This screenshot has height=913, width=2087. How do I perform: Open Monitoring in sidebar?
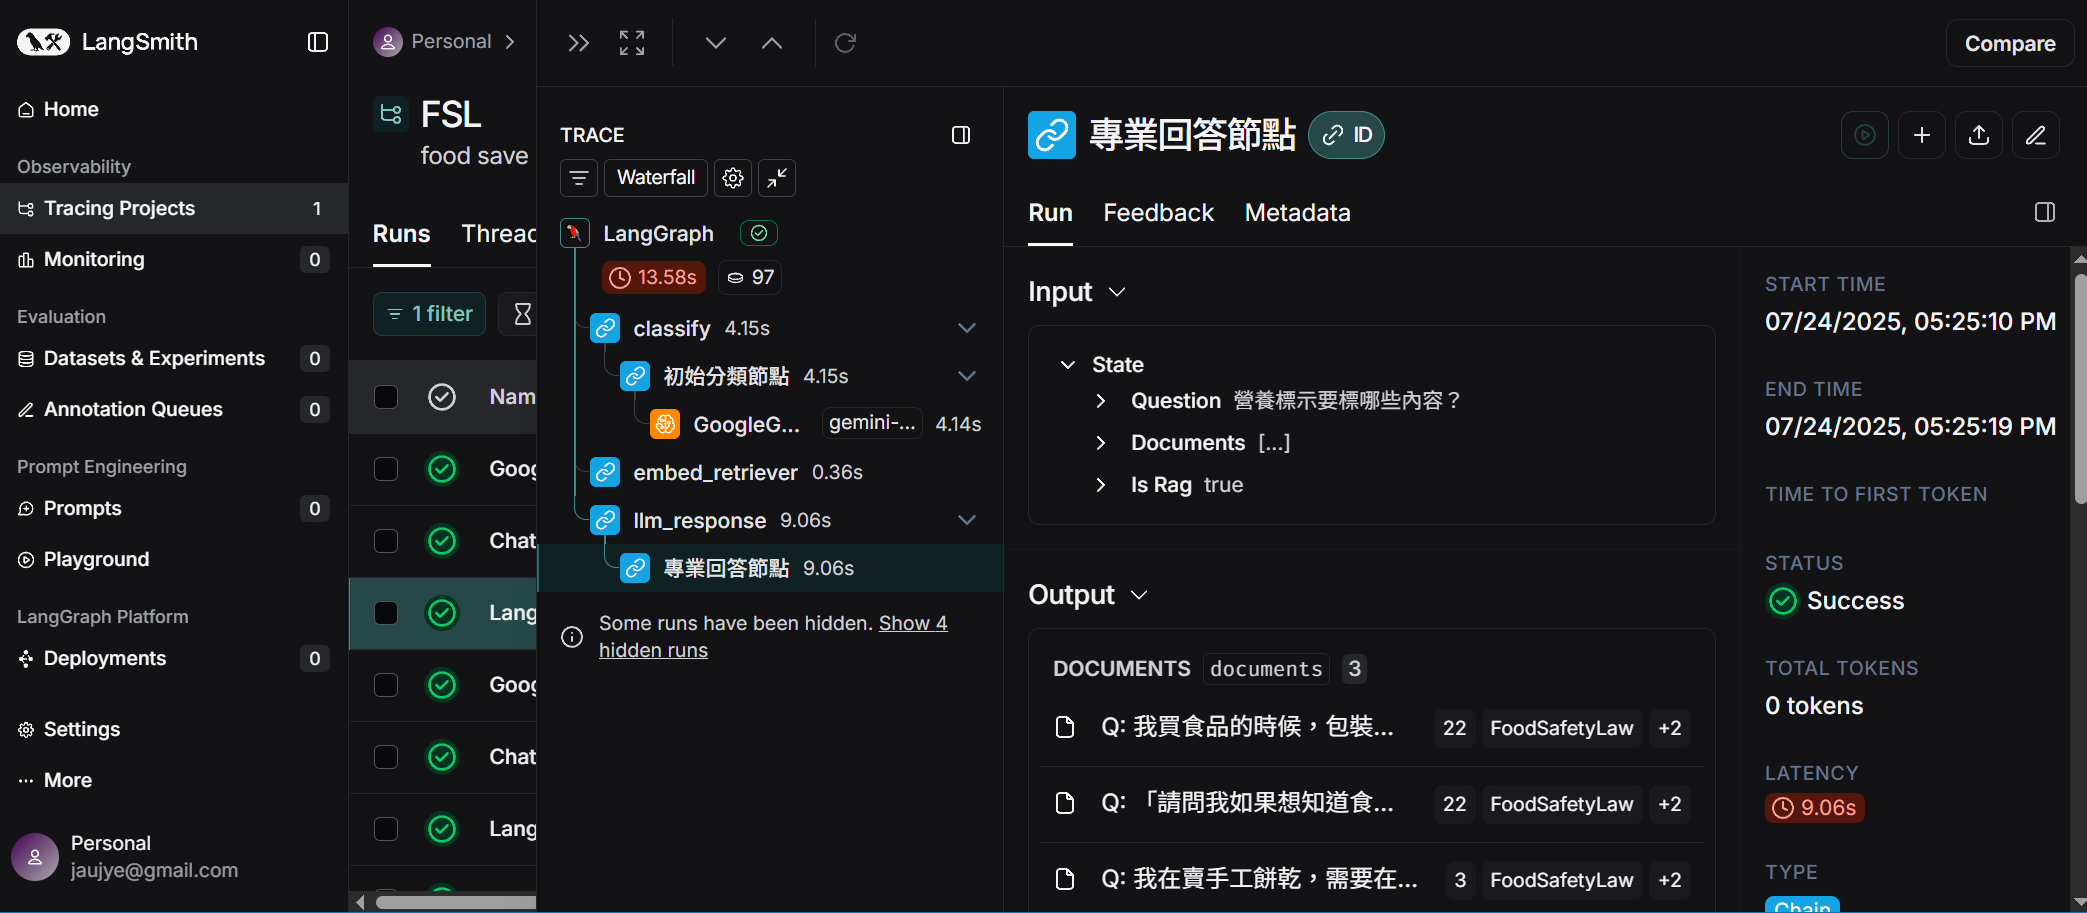point(174,259)
